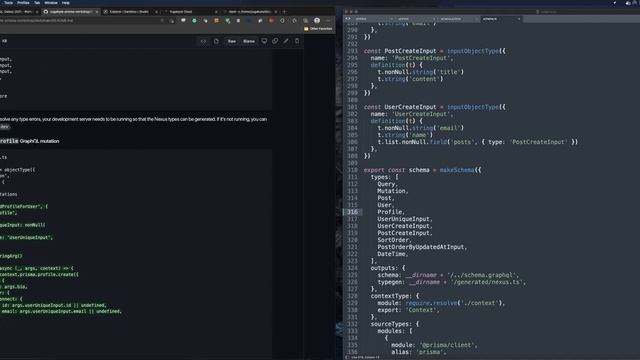Viewport: 640px width, 360px height.
Task: Click '/generated/nexus.ts' string on line 326
Action: pos(488,282)
